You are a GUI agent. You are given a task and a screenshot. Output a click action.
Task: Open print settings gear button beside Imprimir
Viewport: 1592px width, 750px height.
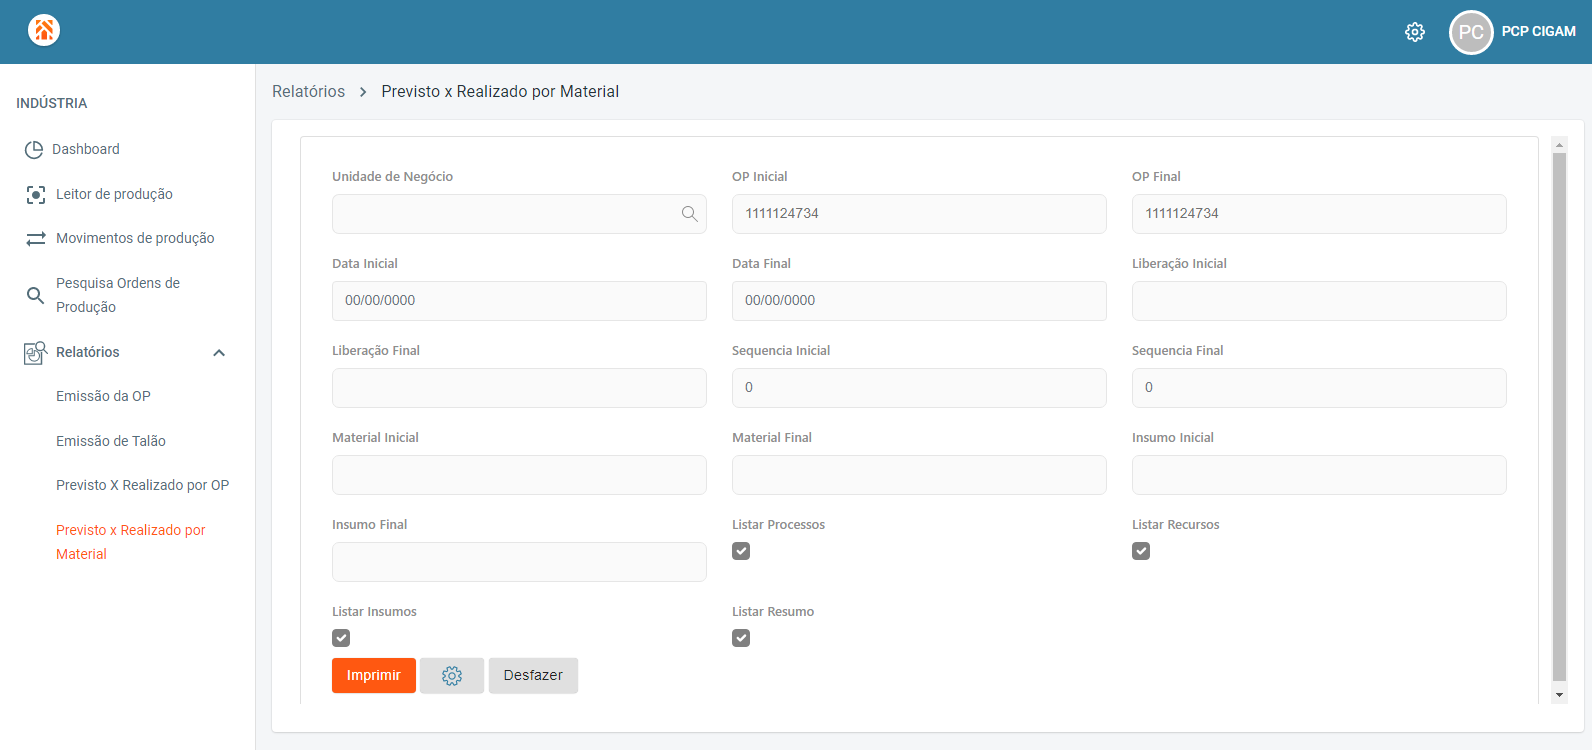point(452,676)
